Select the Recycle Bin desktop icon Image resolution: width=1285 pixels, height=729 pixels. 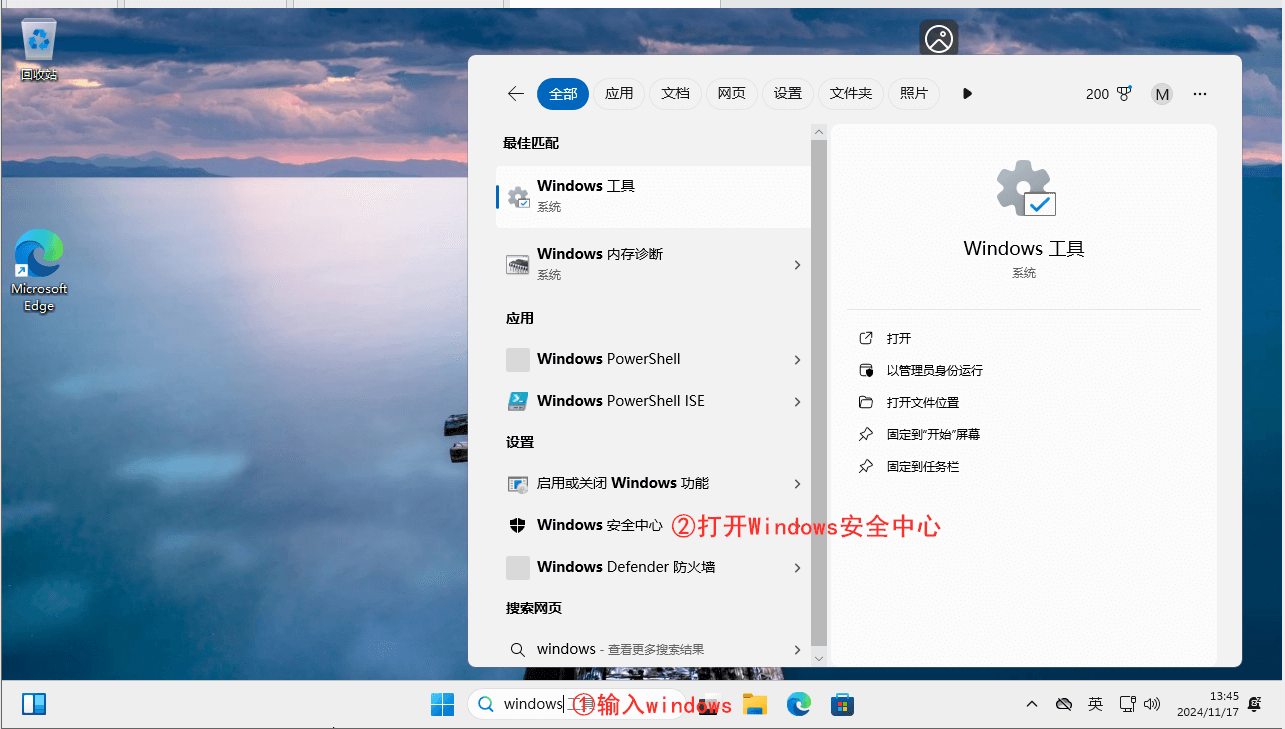pyautogui.click(x=39, y=51)
